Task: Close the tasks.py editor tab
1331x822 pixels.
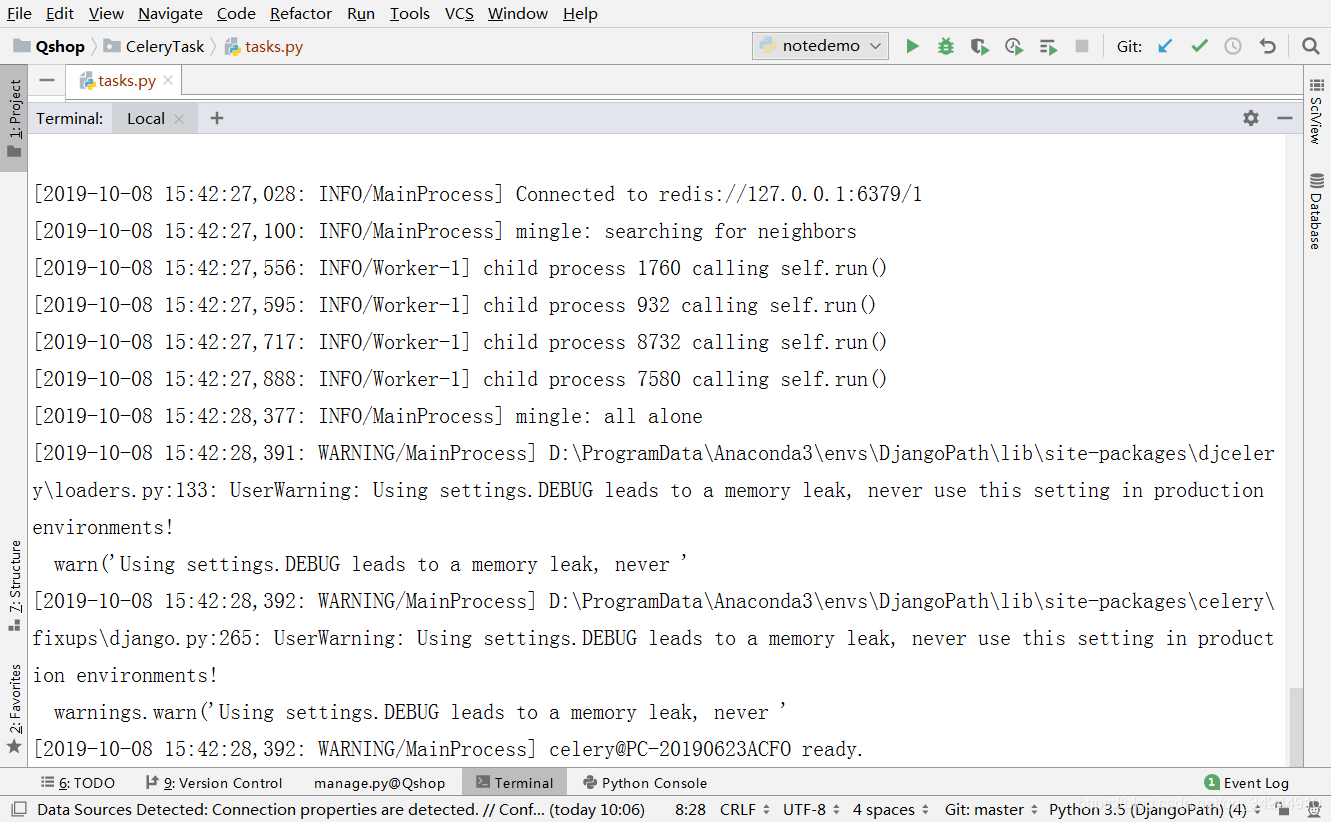Action: coord(168,80)
